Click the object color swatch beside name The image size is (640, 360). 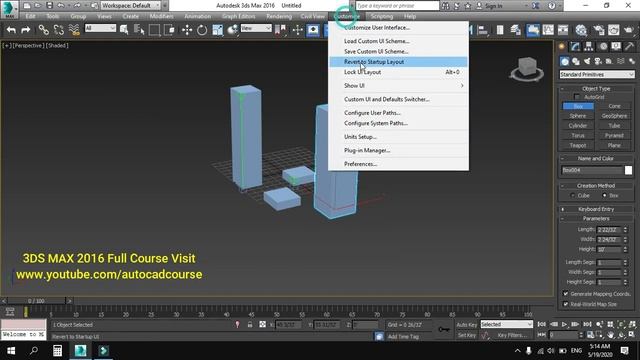[628, 170]
